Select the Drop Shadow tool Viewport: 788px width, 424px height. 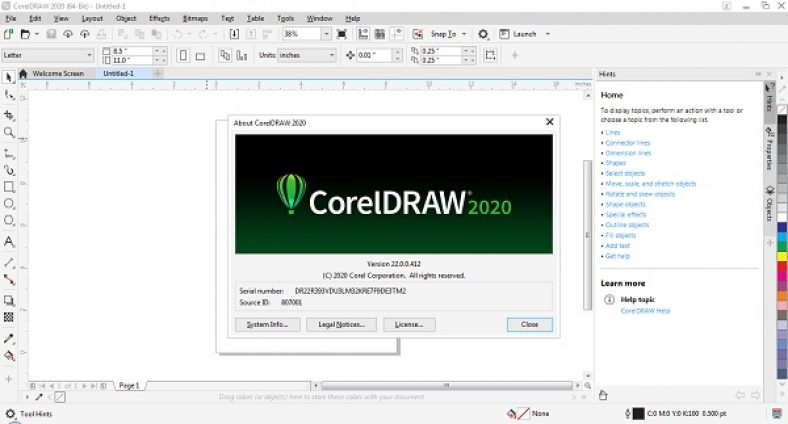[x=9, y=300]
